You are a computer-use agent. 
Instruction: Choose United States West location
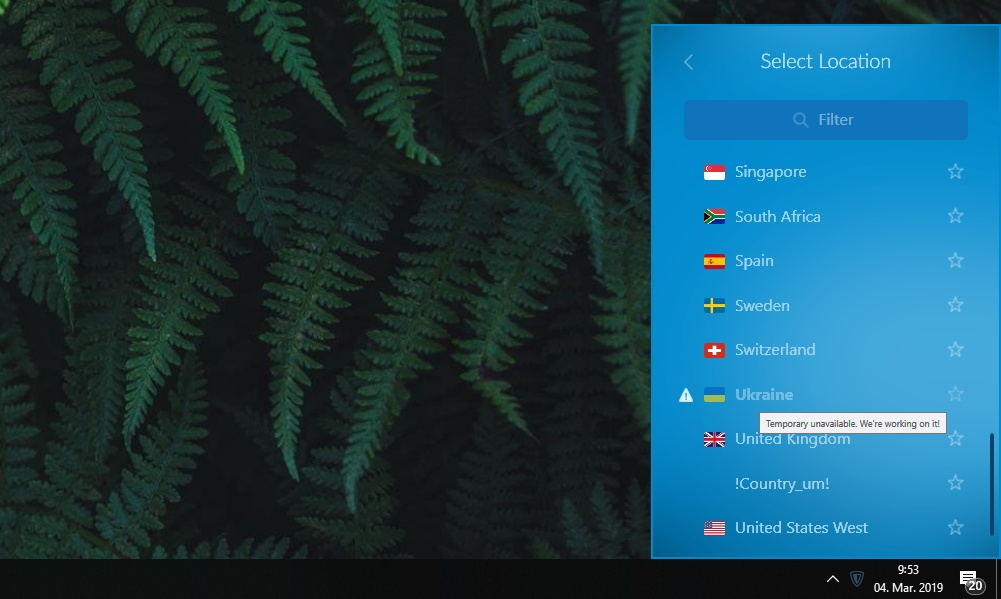[x=801, y=528]
